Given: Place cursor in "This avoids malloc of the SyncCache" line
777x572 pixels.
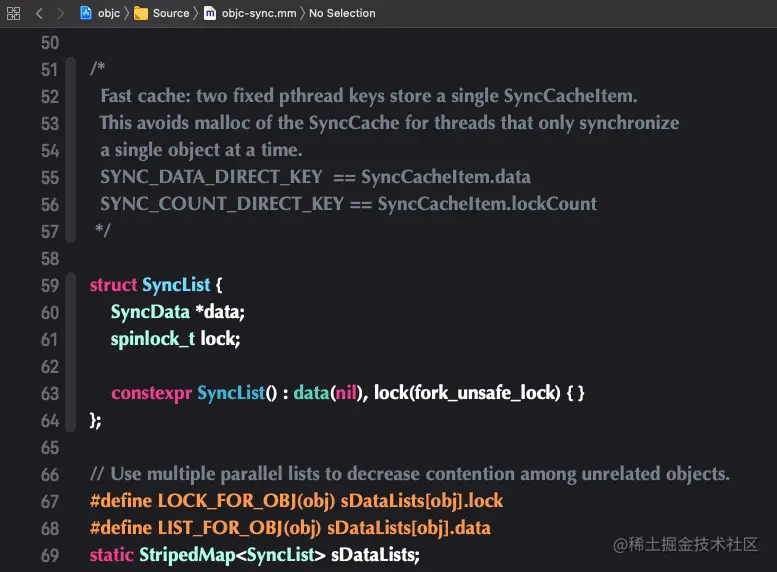Looking at the screenshot, I should tap(389, 123).
